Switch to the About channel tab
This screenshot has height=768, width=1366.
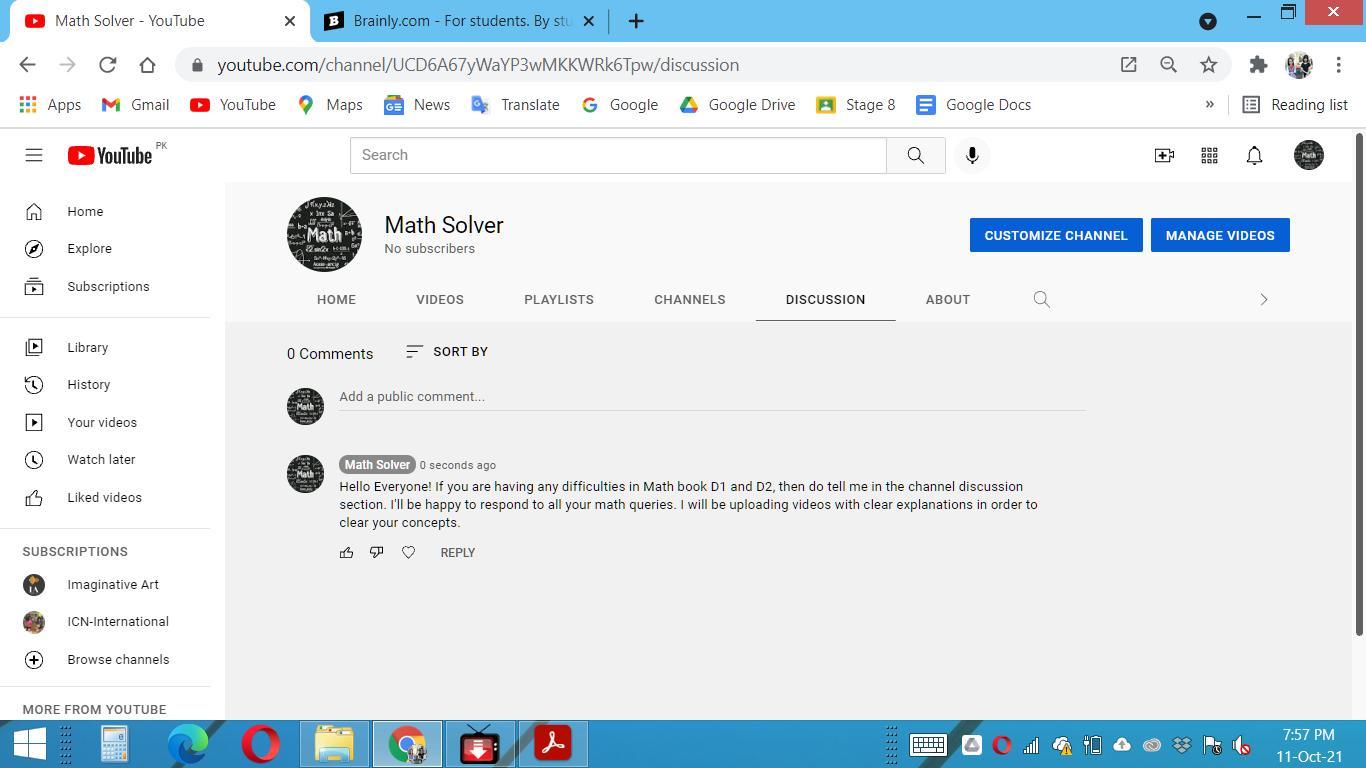pyautogui.click(x=947, y=299)
